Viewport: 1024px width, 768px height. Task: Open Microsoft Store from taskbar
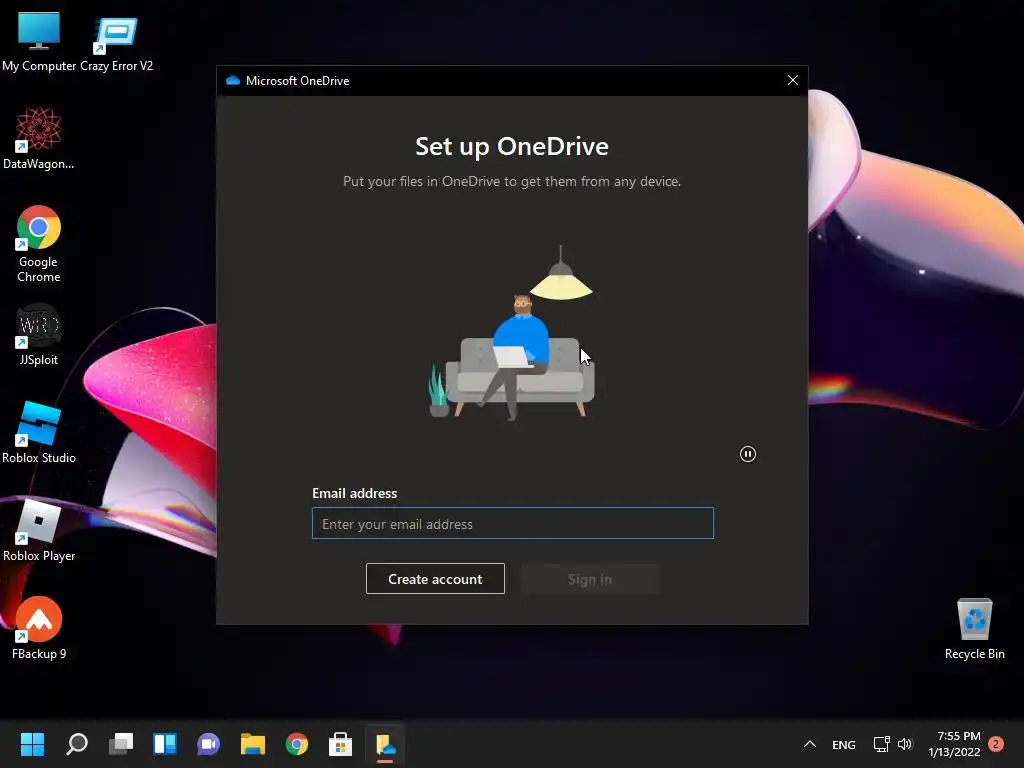340,744
